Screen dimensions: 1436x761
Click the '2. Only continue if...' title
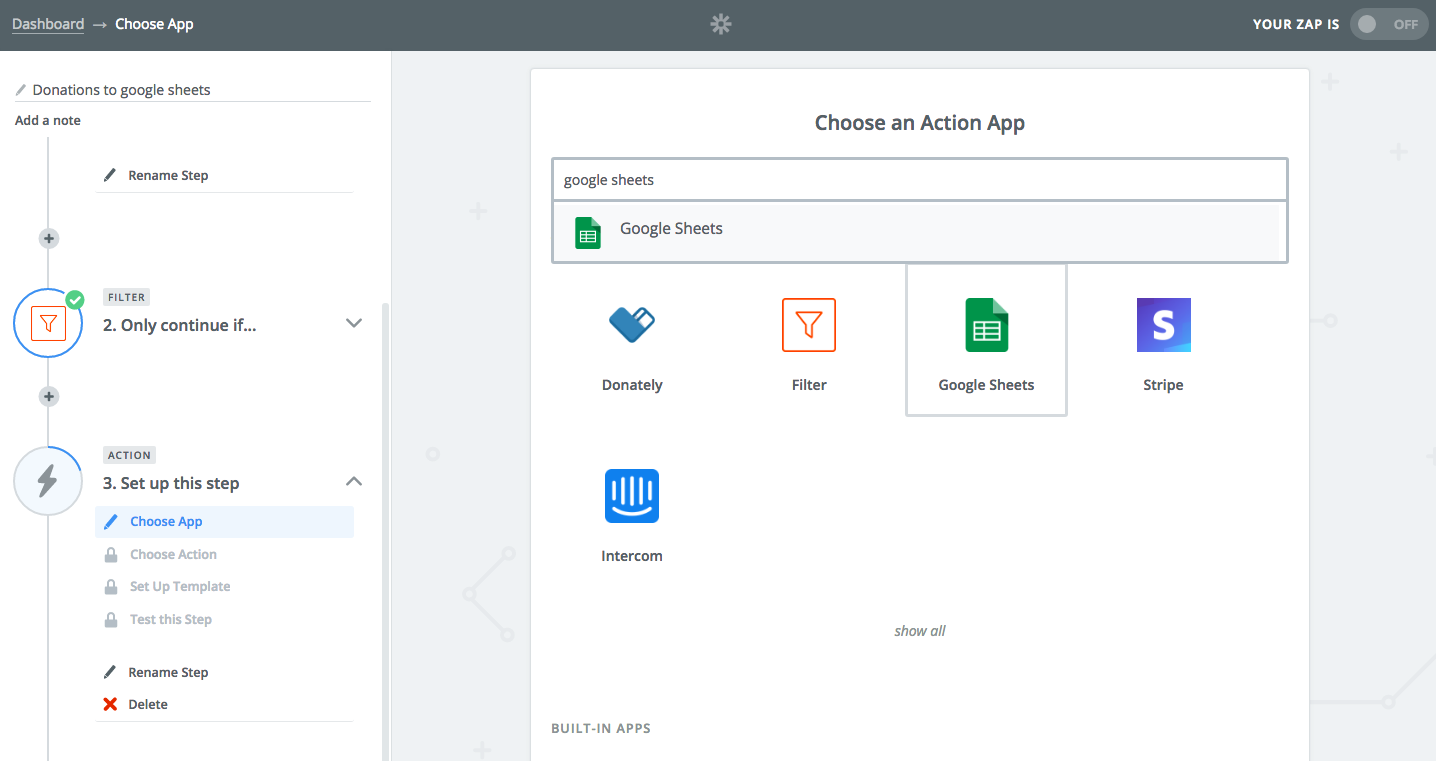pyautogui.click(x=180, y=325)
